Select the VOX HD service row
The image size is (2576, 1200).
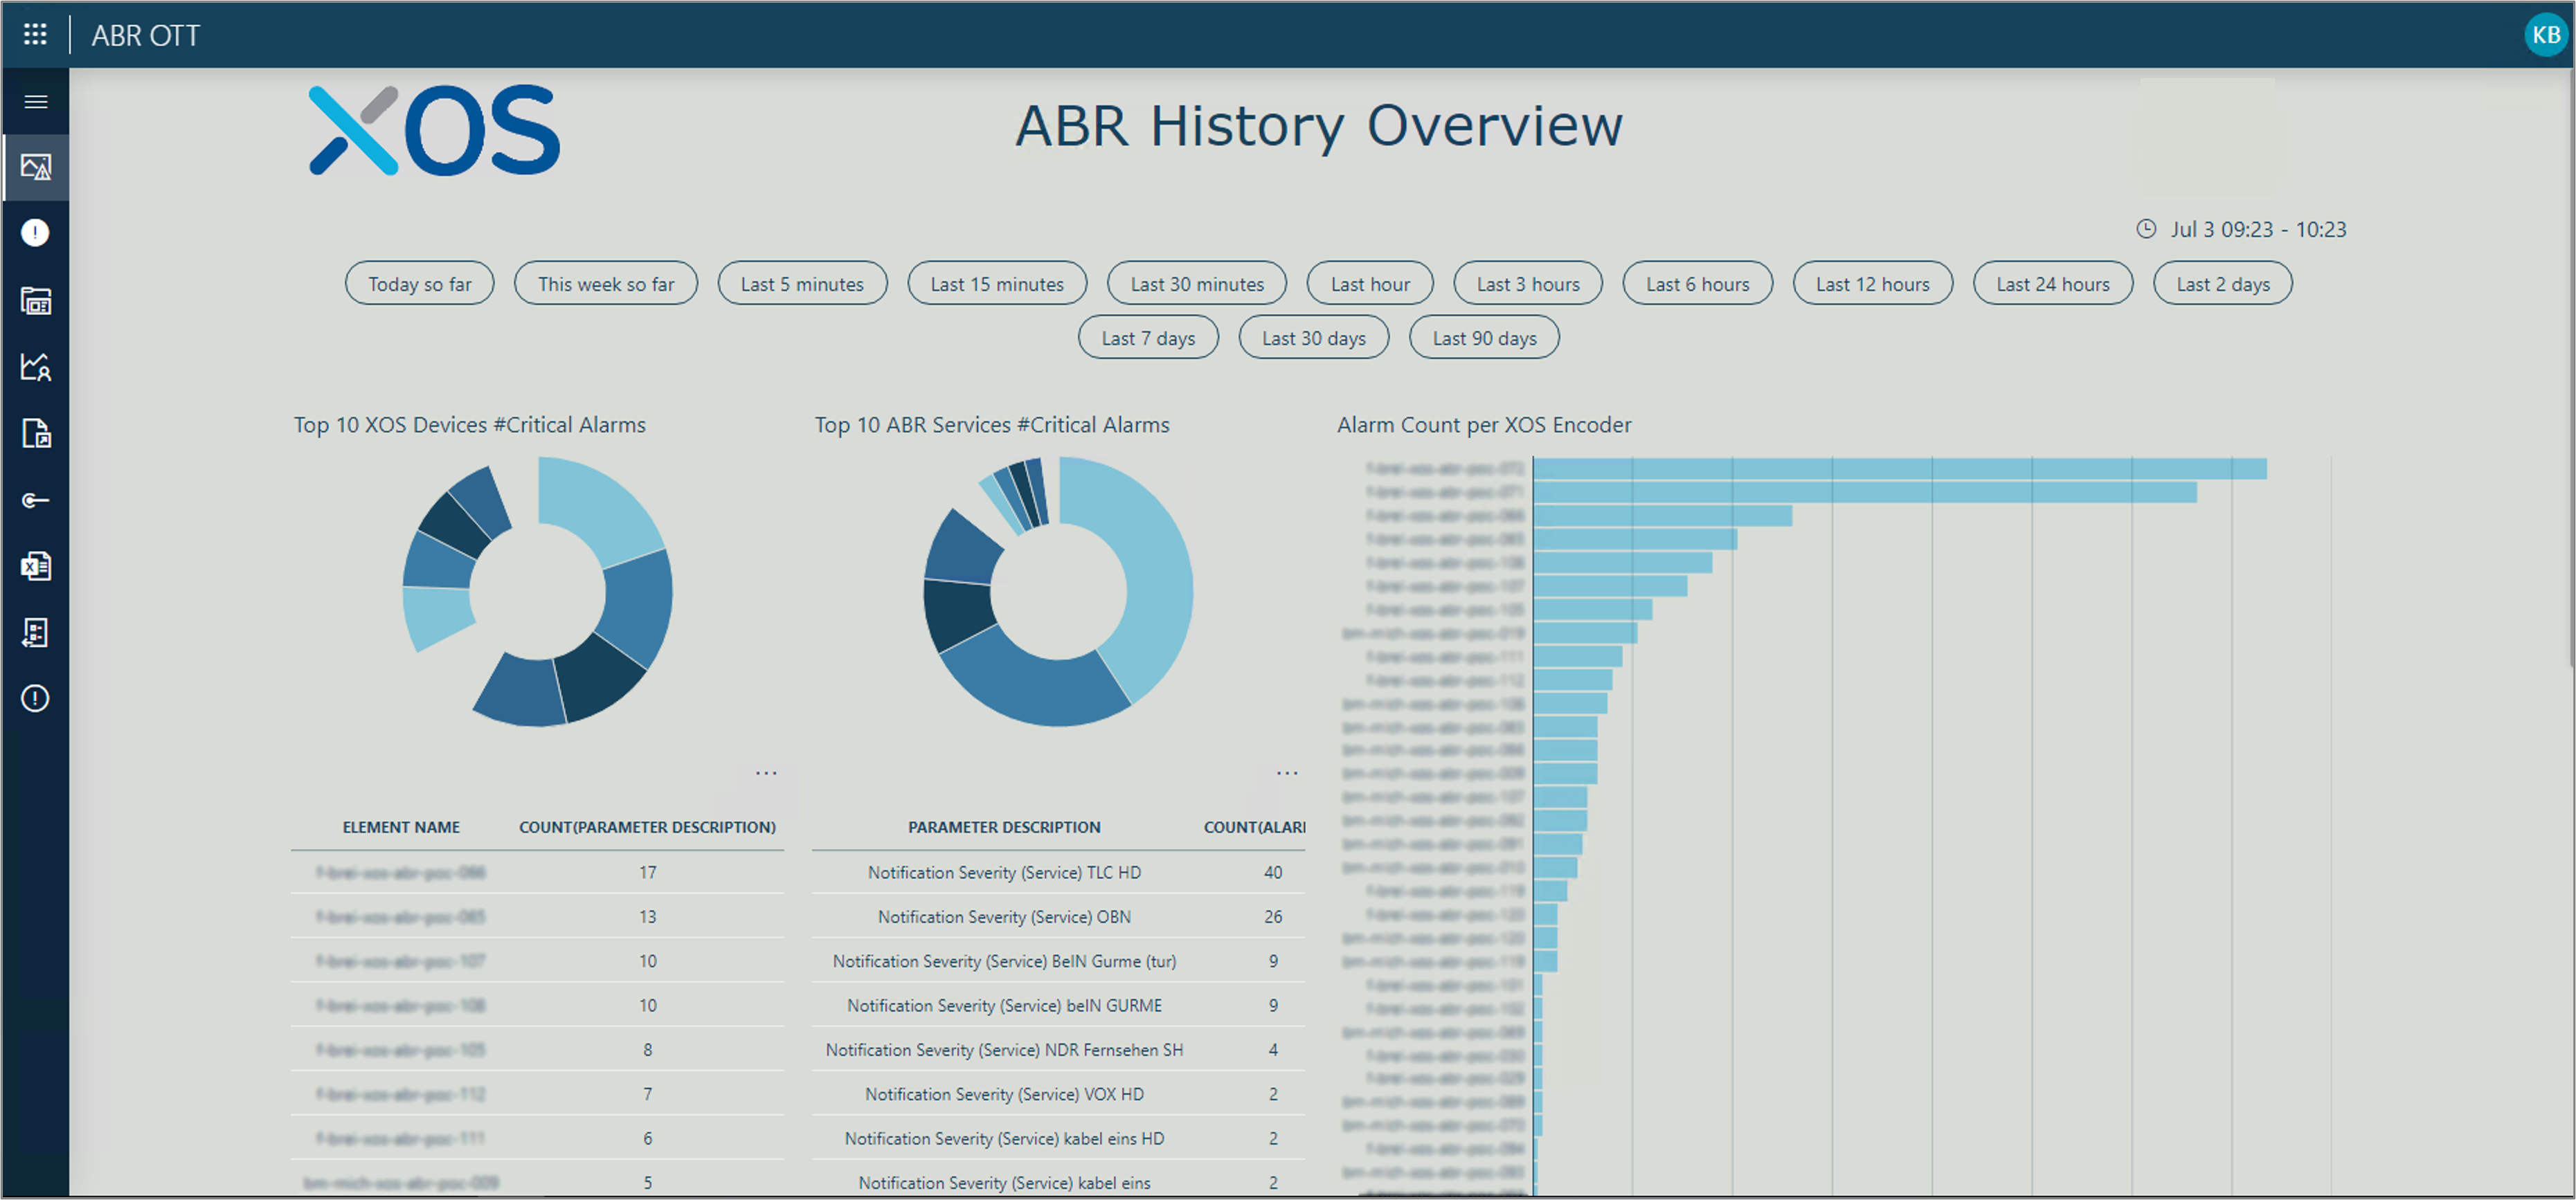click(1058, 1094)
